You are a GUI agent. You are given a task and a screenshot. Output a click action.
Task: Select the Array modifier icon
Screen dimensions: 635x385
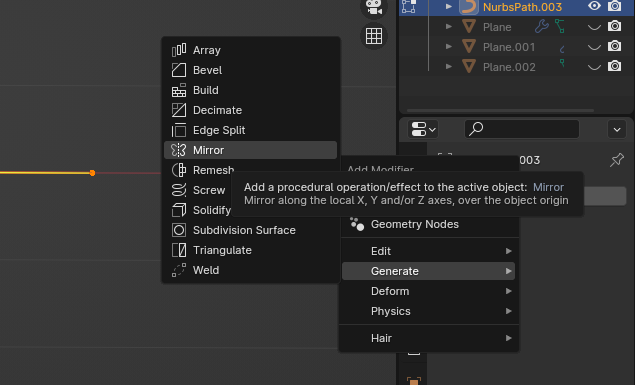179,50
